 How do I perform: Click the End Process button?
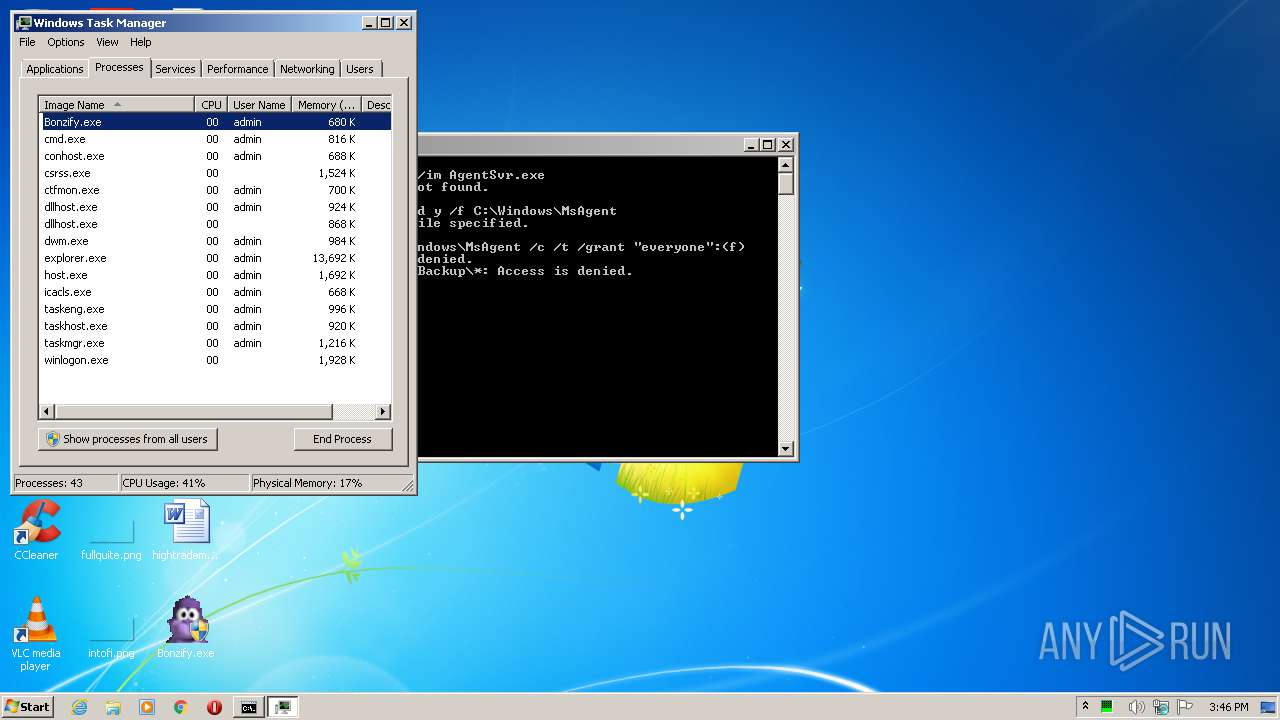pyautogui.click(x=342, y=439)
